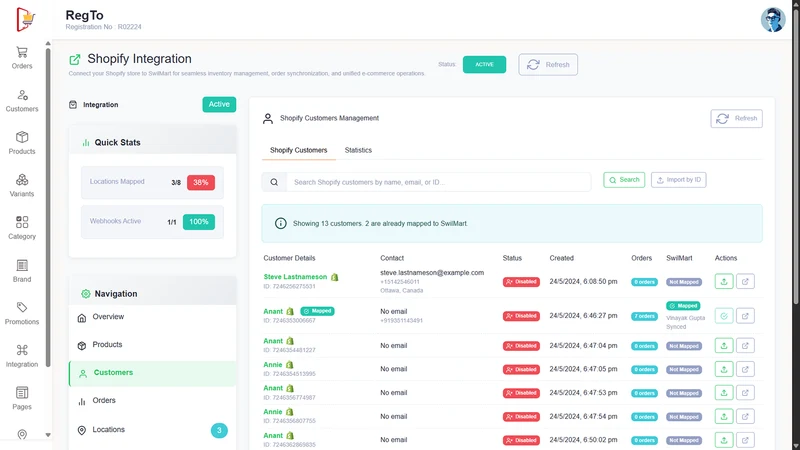This screenshot has height=450, width=800.
Task: Click the 7 orders badge for Anant
Action: (x=644, y=316)
